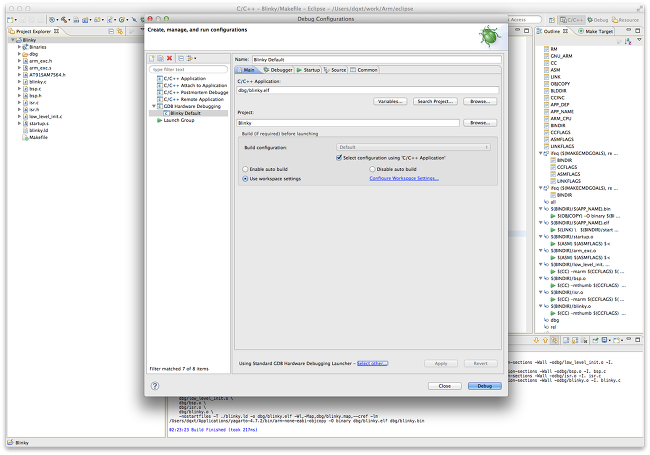Click the green bug icon in dialog header

pos(490,36)
